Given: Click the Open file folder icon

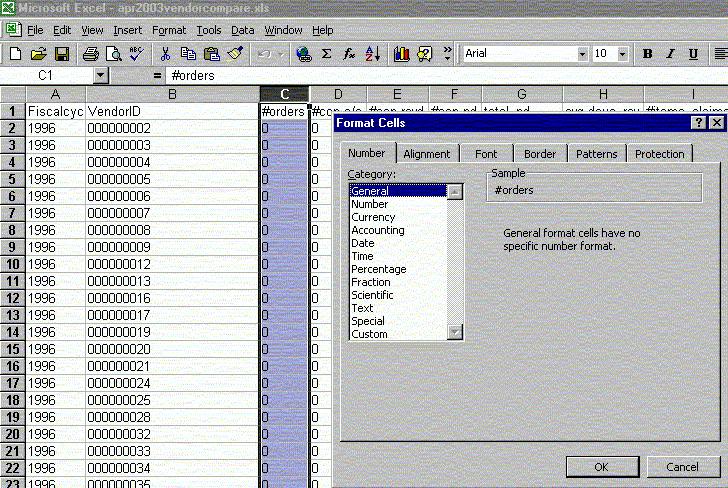Looking at the screenshot, I should coord(39,54).
